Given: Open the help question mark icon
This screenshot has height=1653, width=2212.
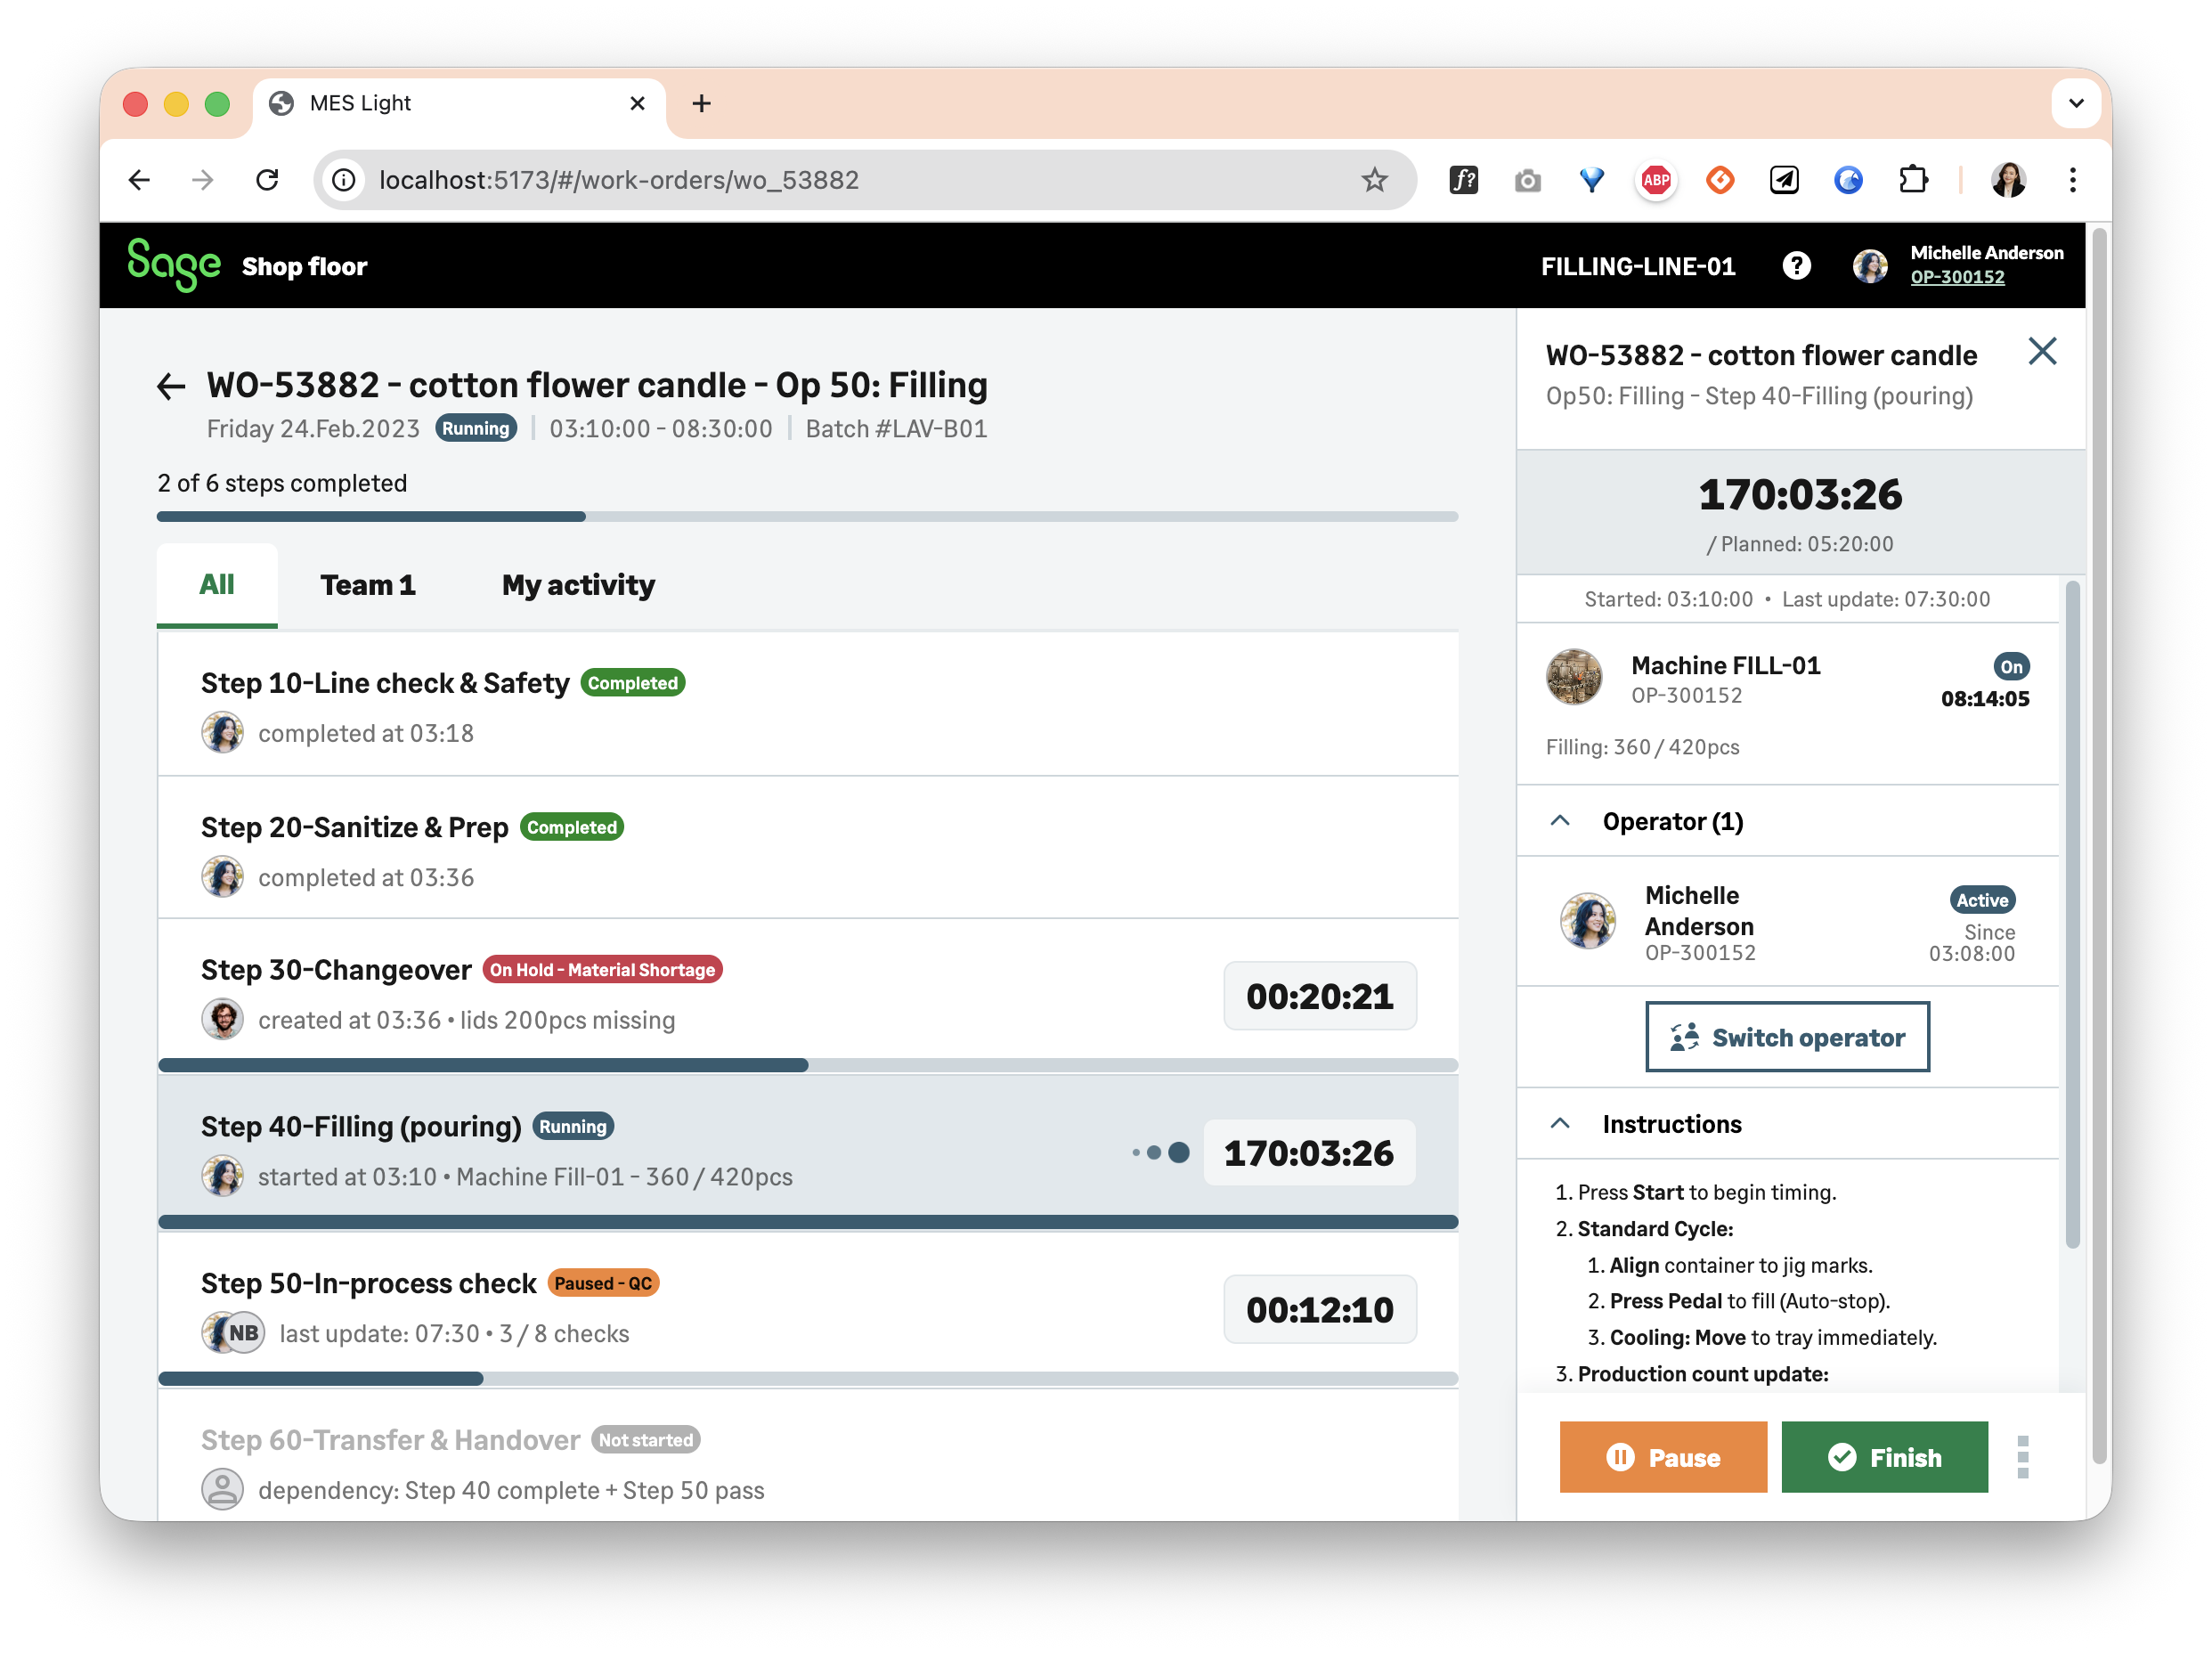Looking at the screenshot, I should (1796, 266).
